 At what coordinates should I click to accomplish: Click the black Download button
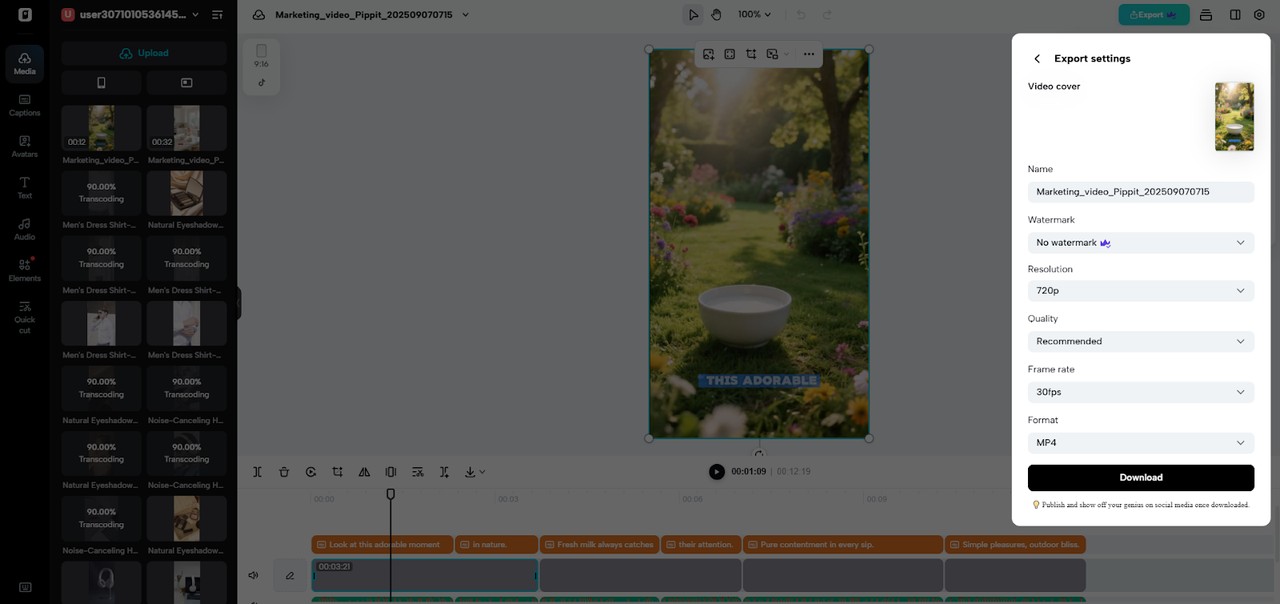[x=1140, y=478]
